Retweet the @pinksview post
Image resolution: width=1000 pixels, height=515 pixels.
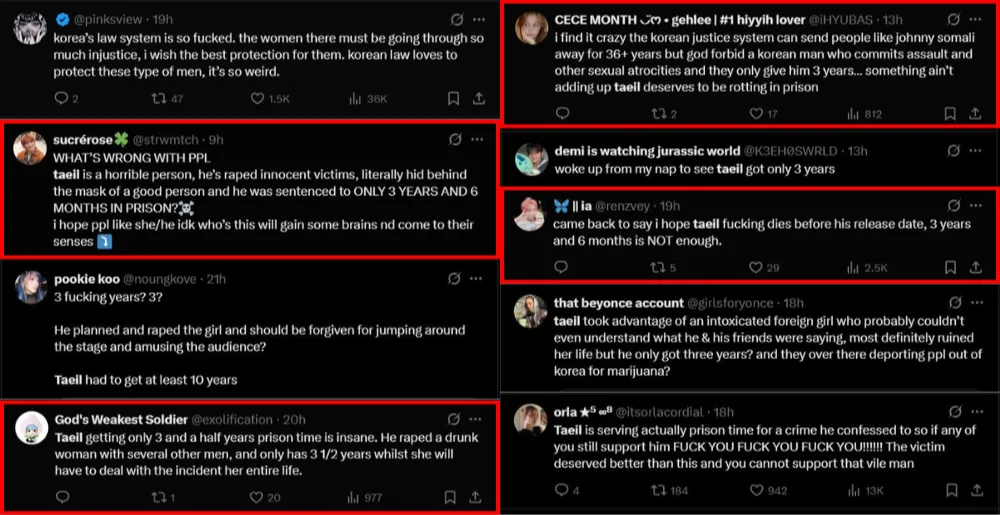pyautogui.click(x=158, y=98)
